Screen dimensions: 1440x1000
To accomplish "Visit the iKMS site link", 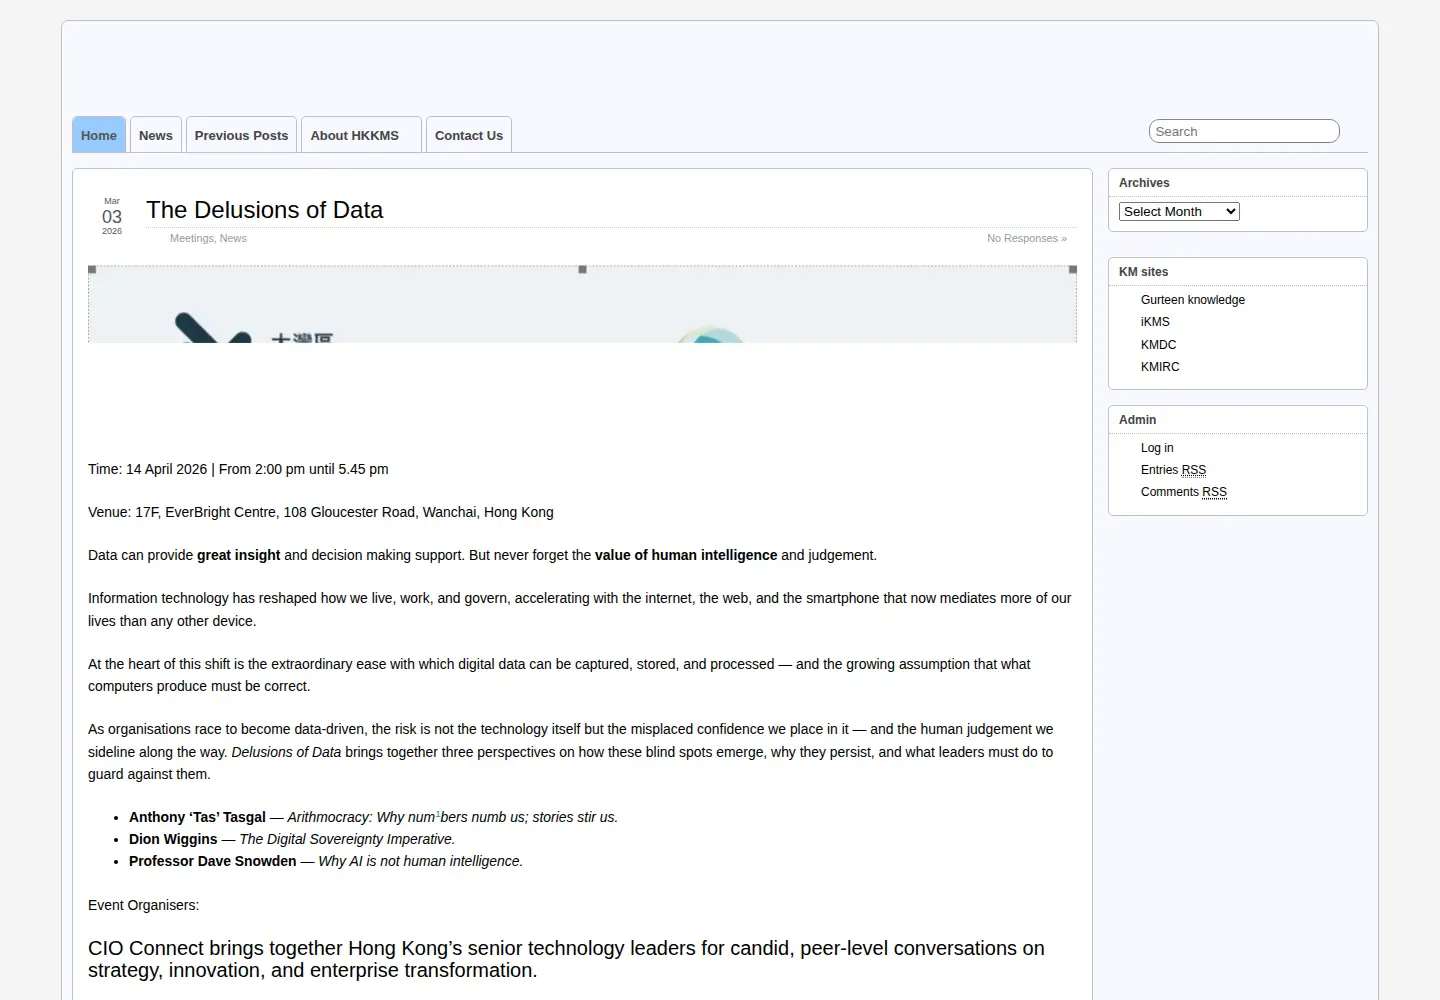I will click(x=1155, y=322).
